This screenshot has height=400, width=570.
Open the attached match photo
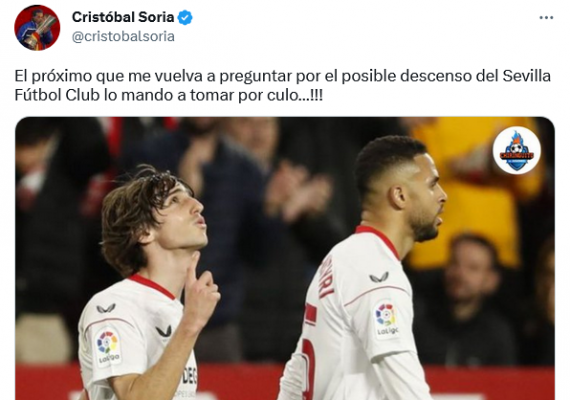point(285,258)
